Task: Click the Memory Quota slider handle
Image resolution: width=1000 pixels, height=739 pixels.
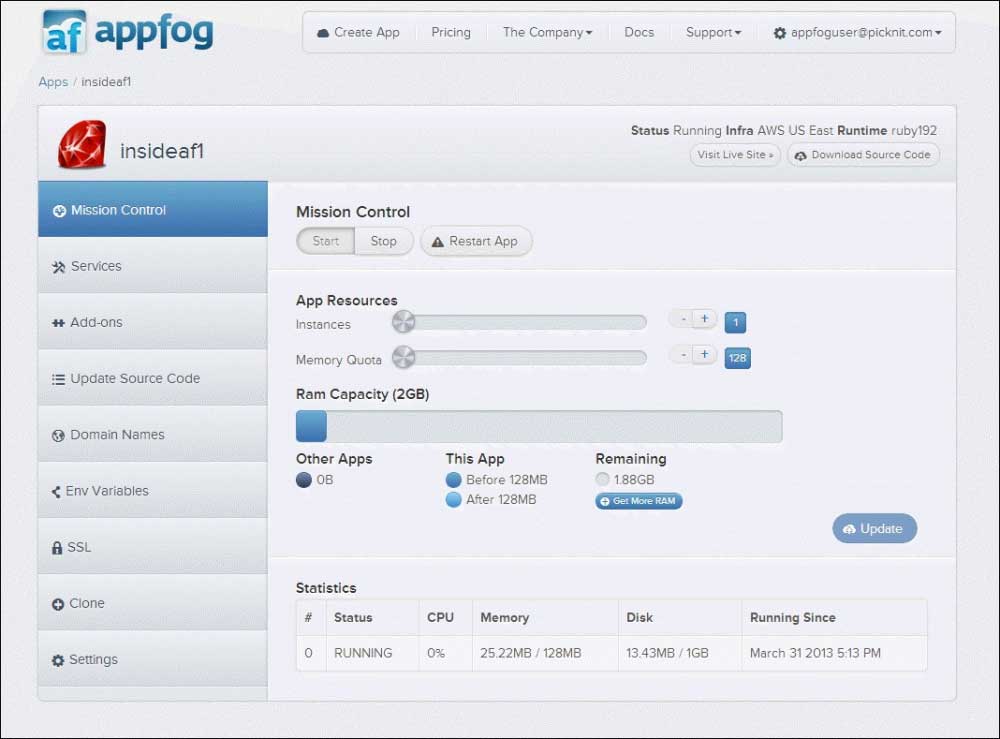Action: tap(403, 358)
